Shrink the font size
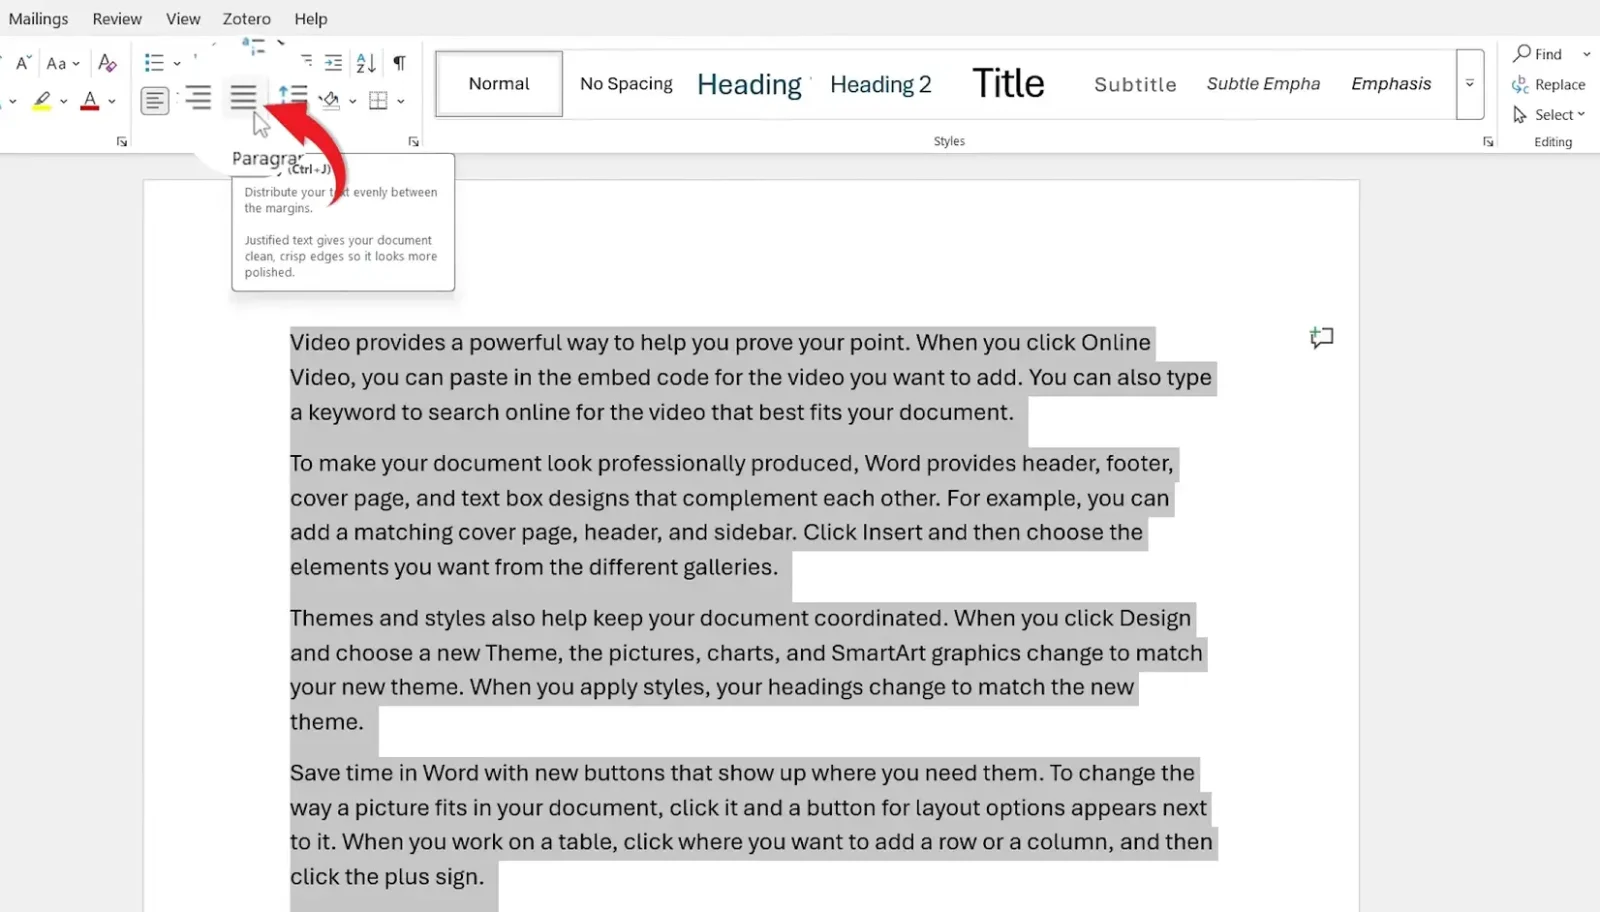This screenshot has width=1600, height=912. point(23,63)
